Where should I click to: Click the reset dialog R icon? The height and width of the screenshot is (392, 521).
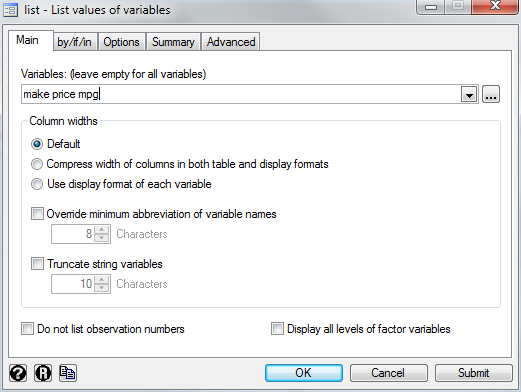click(43, 373)
